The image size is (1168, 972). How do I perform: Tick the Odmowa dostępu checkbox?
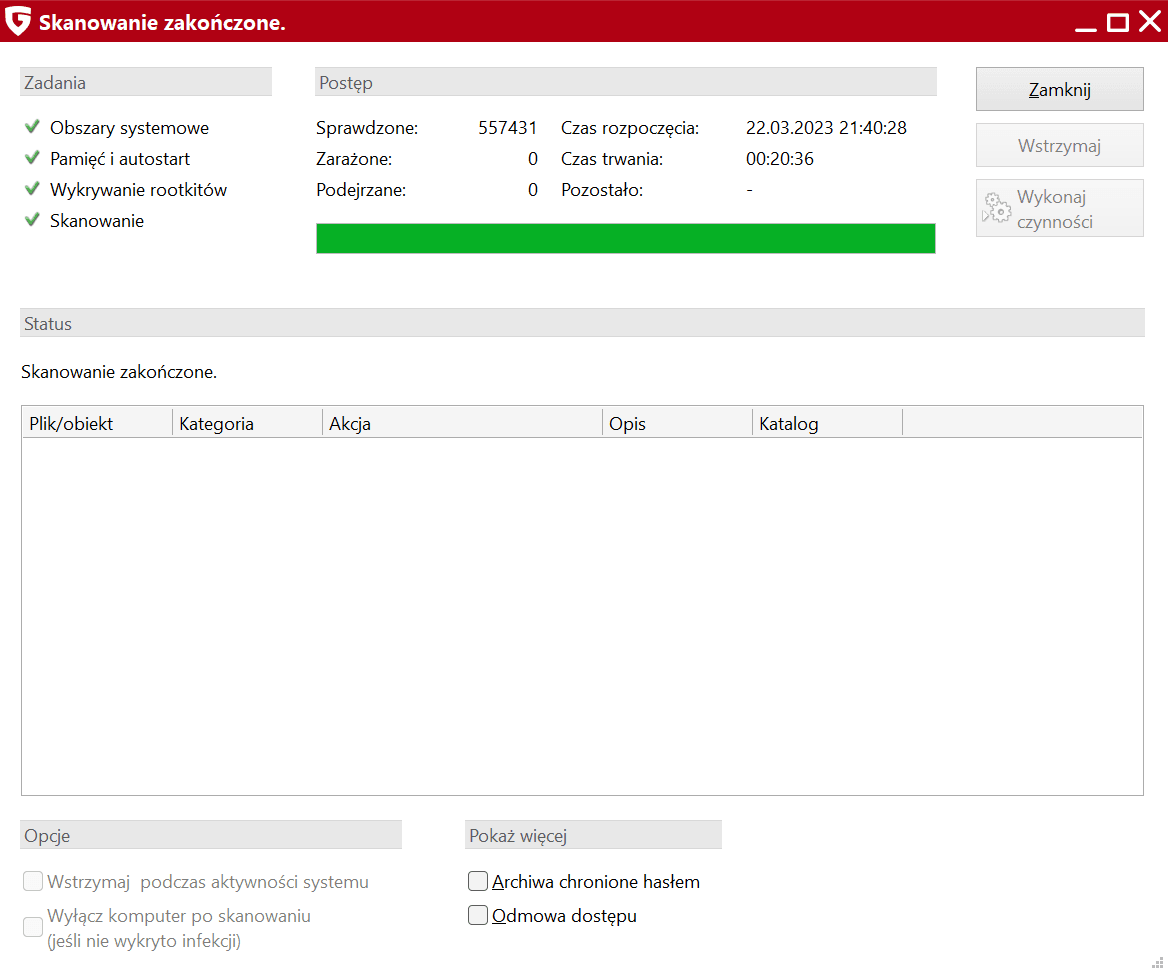(478, 915)
